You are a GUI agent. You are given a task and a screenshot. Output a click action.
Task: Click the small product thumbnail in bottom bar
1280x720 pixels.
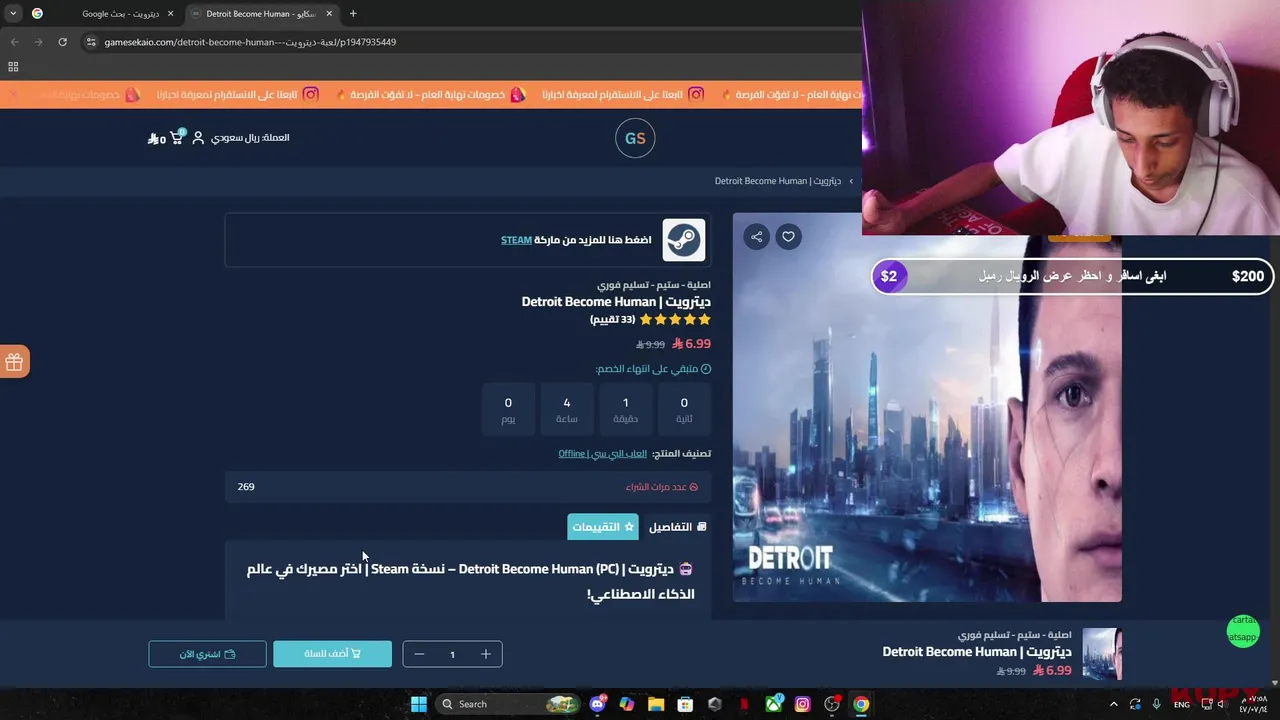(x=1102, y=654)
